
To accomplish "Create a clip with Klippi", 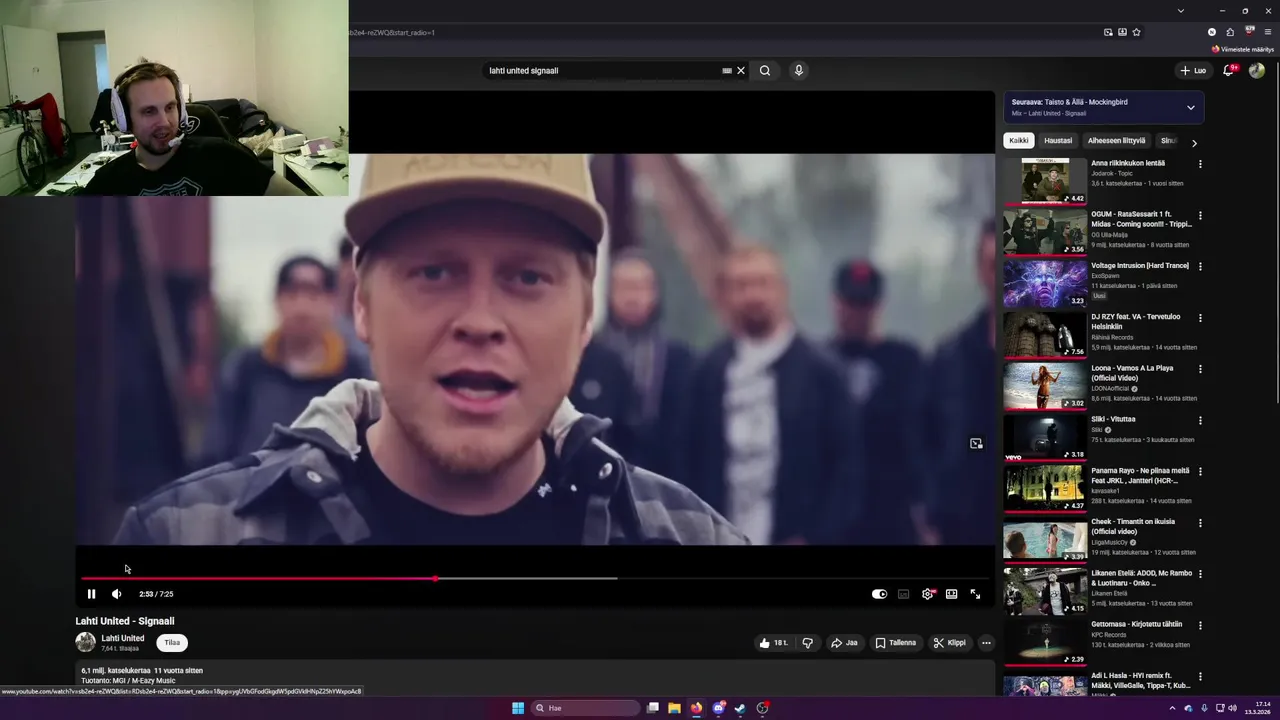I will click(x=949, y=643).
